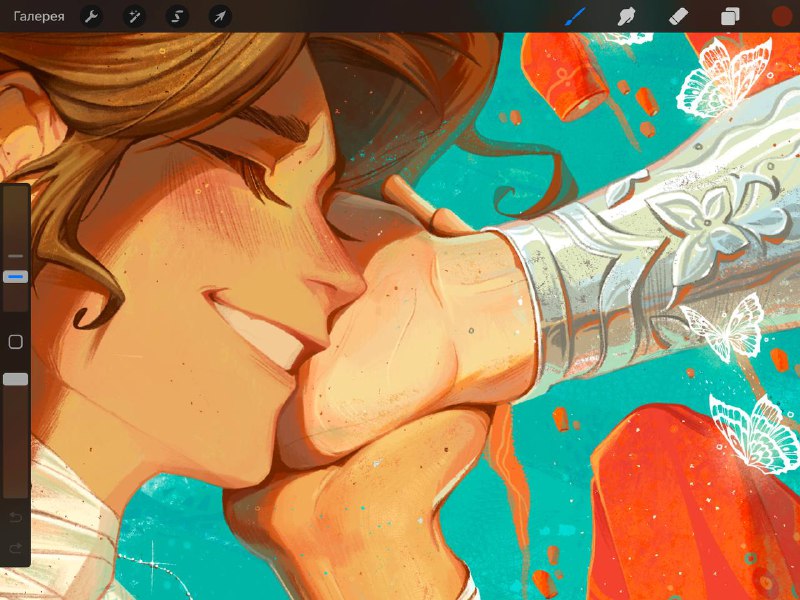800x600 pixels.
Task: Open the active color picker circle
Action: tap(781, 17)
